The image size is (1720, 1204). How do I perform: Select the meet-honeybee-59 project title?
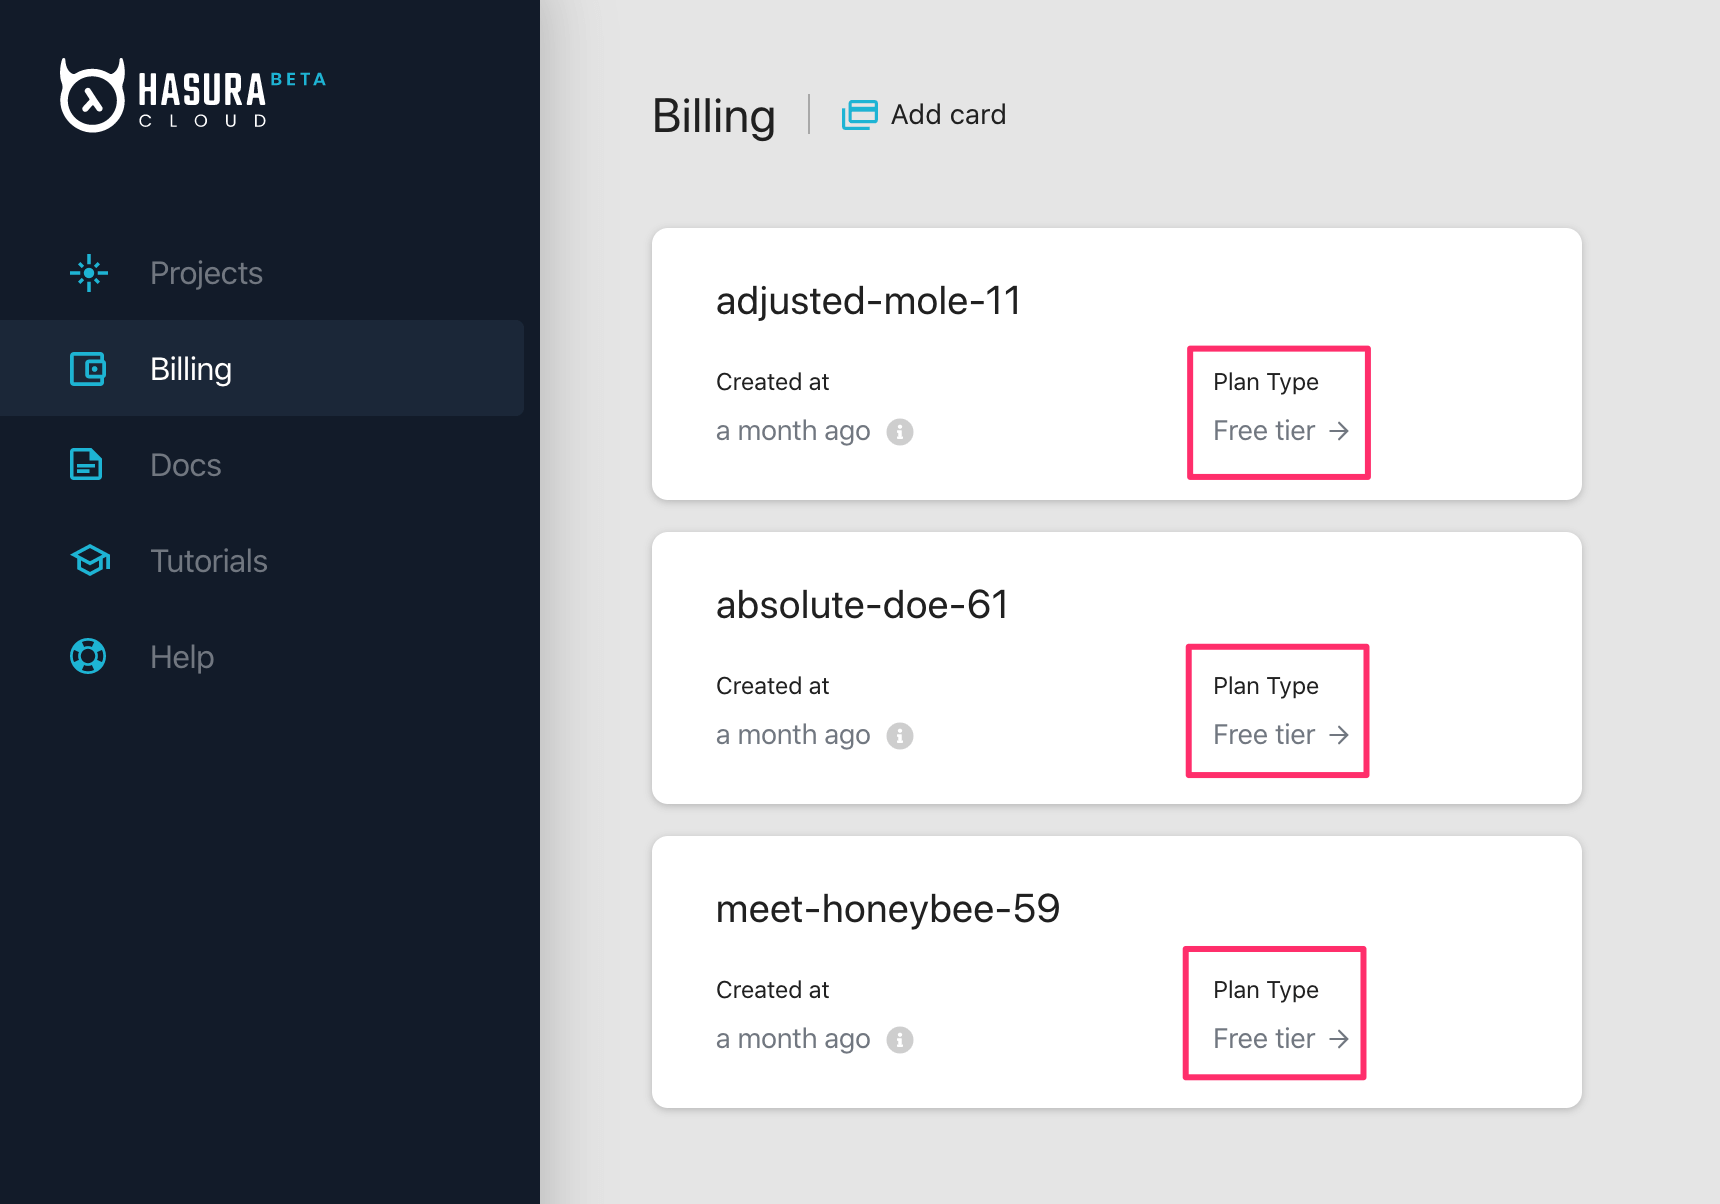coord(887,909)
